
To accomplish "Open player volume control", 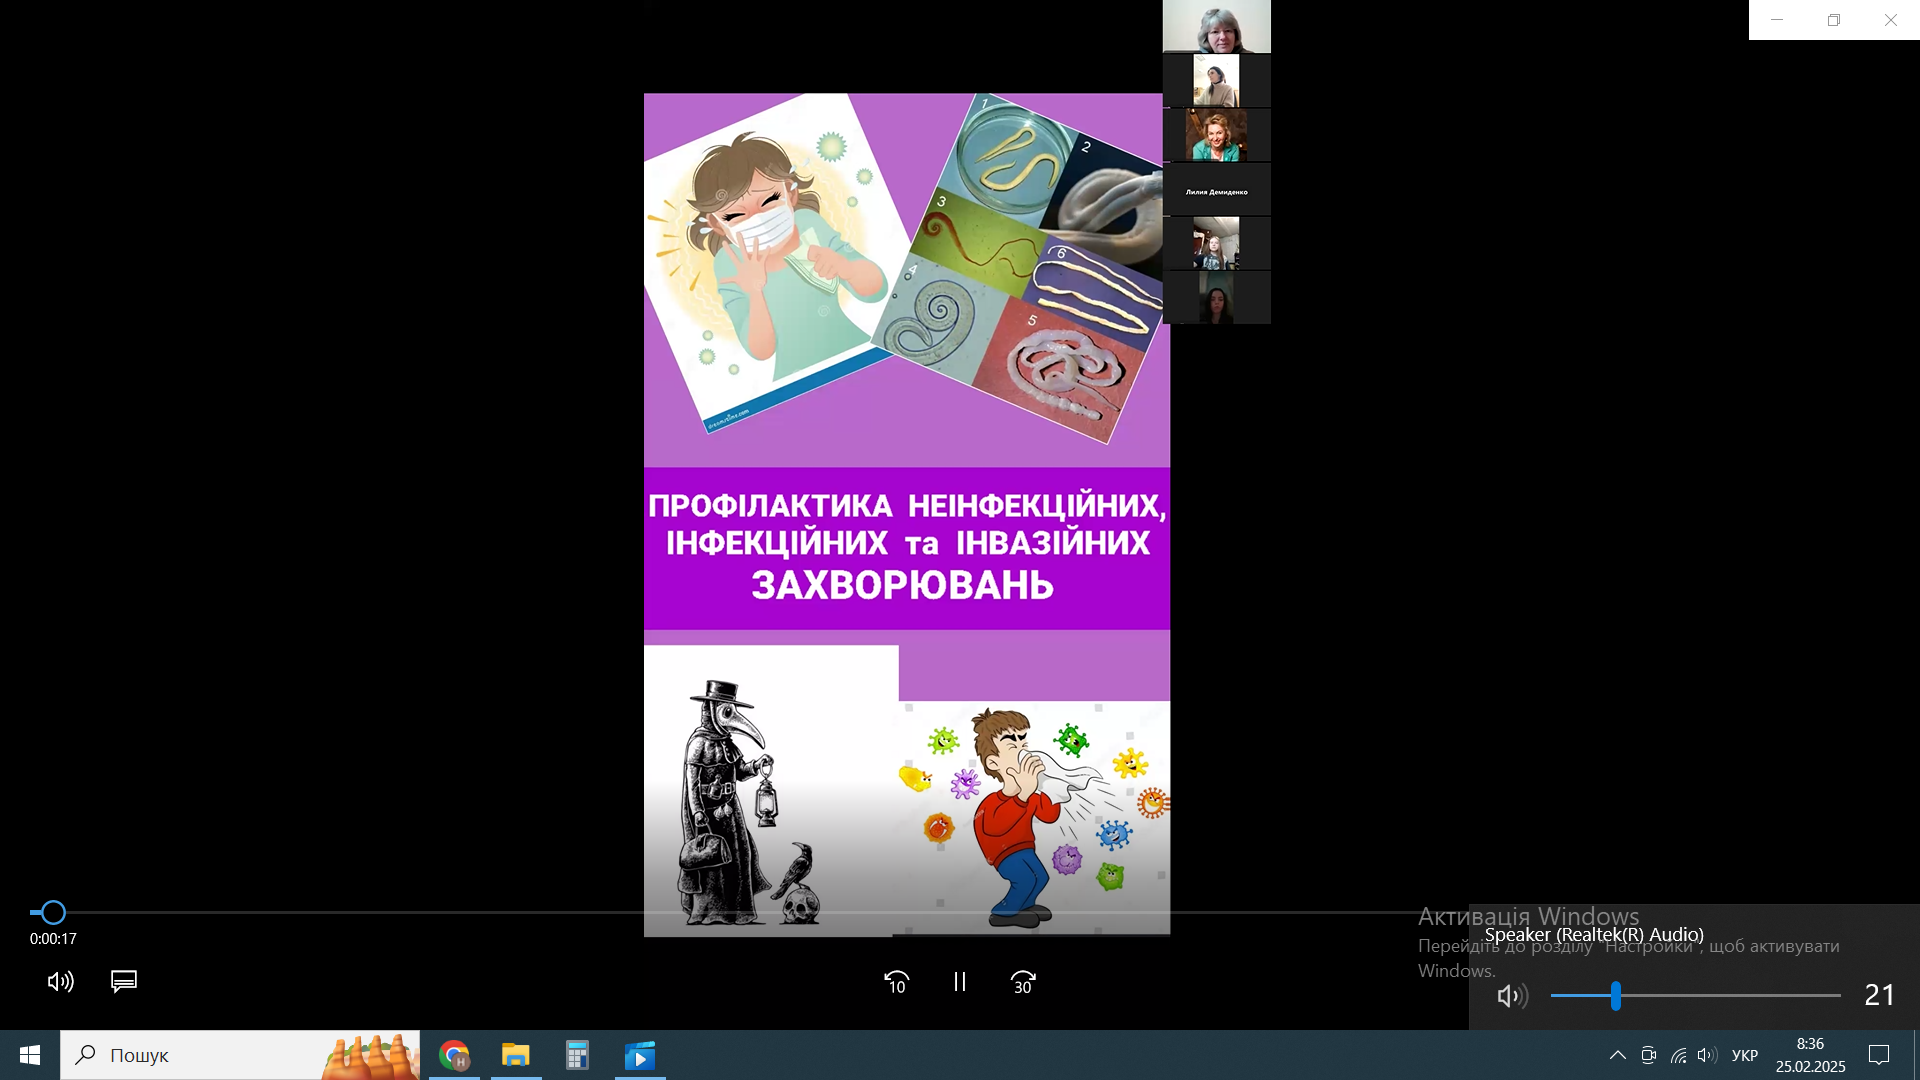I will click(x=60, y=982).
